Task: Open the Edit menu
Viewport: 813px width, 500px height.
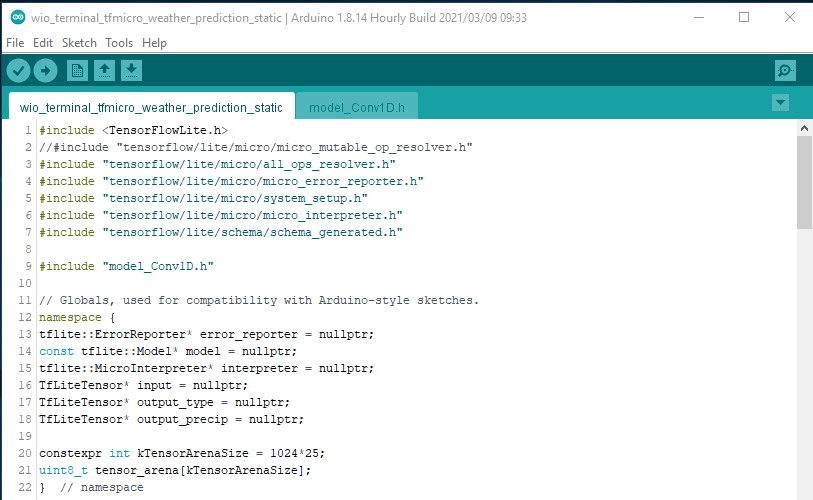Action: 43,43
